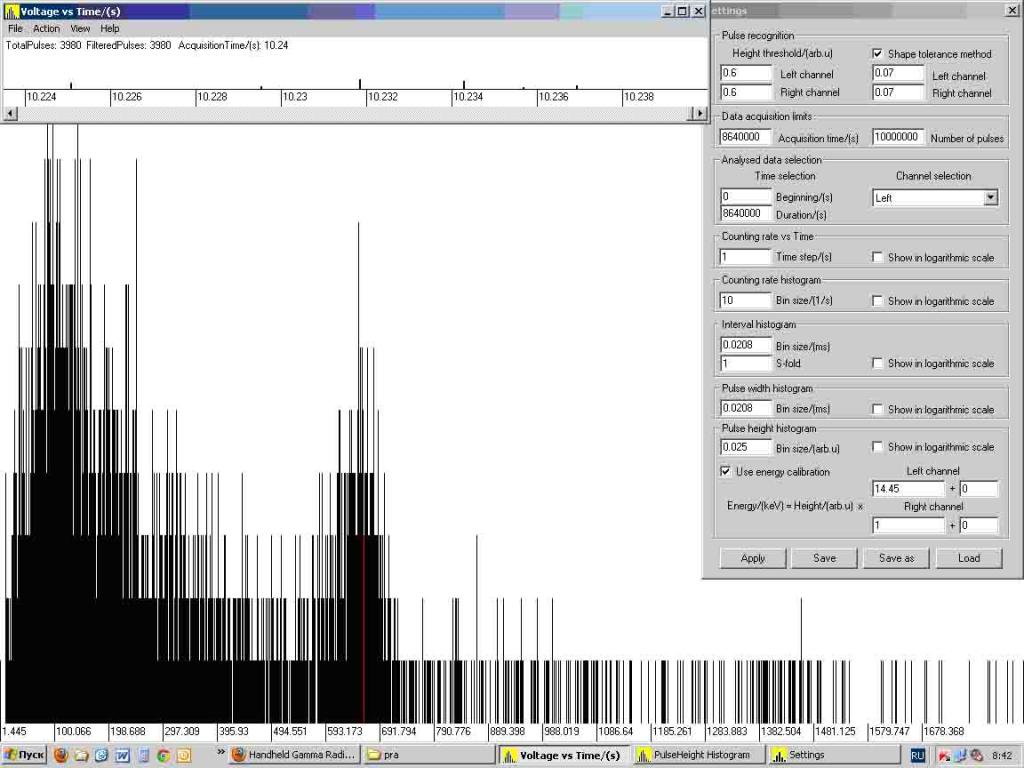Viewport: 1024px width, 768px height.
Task: Open the Channel selection dropdown
Action: pos(990,198)
